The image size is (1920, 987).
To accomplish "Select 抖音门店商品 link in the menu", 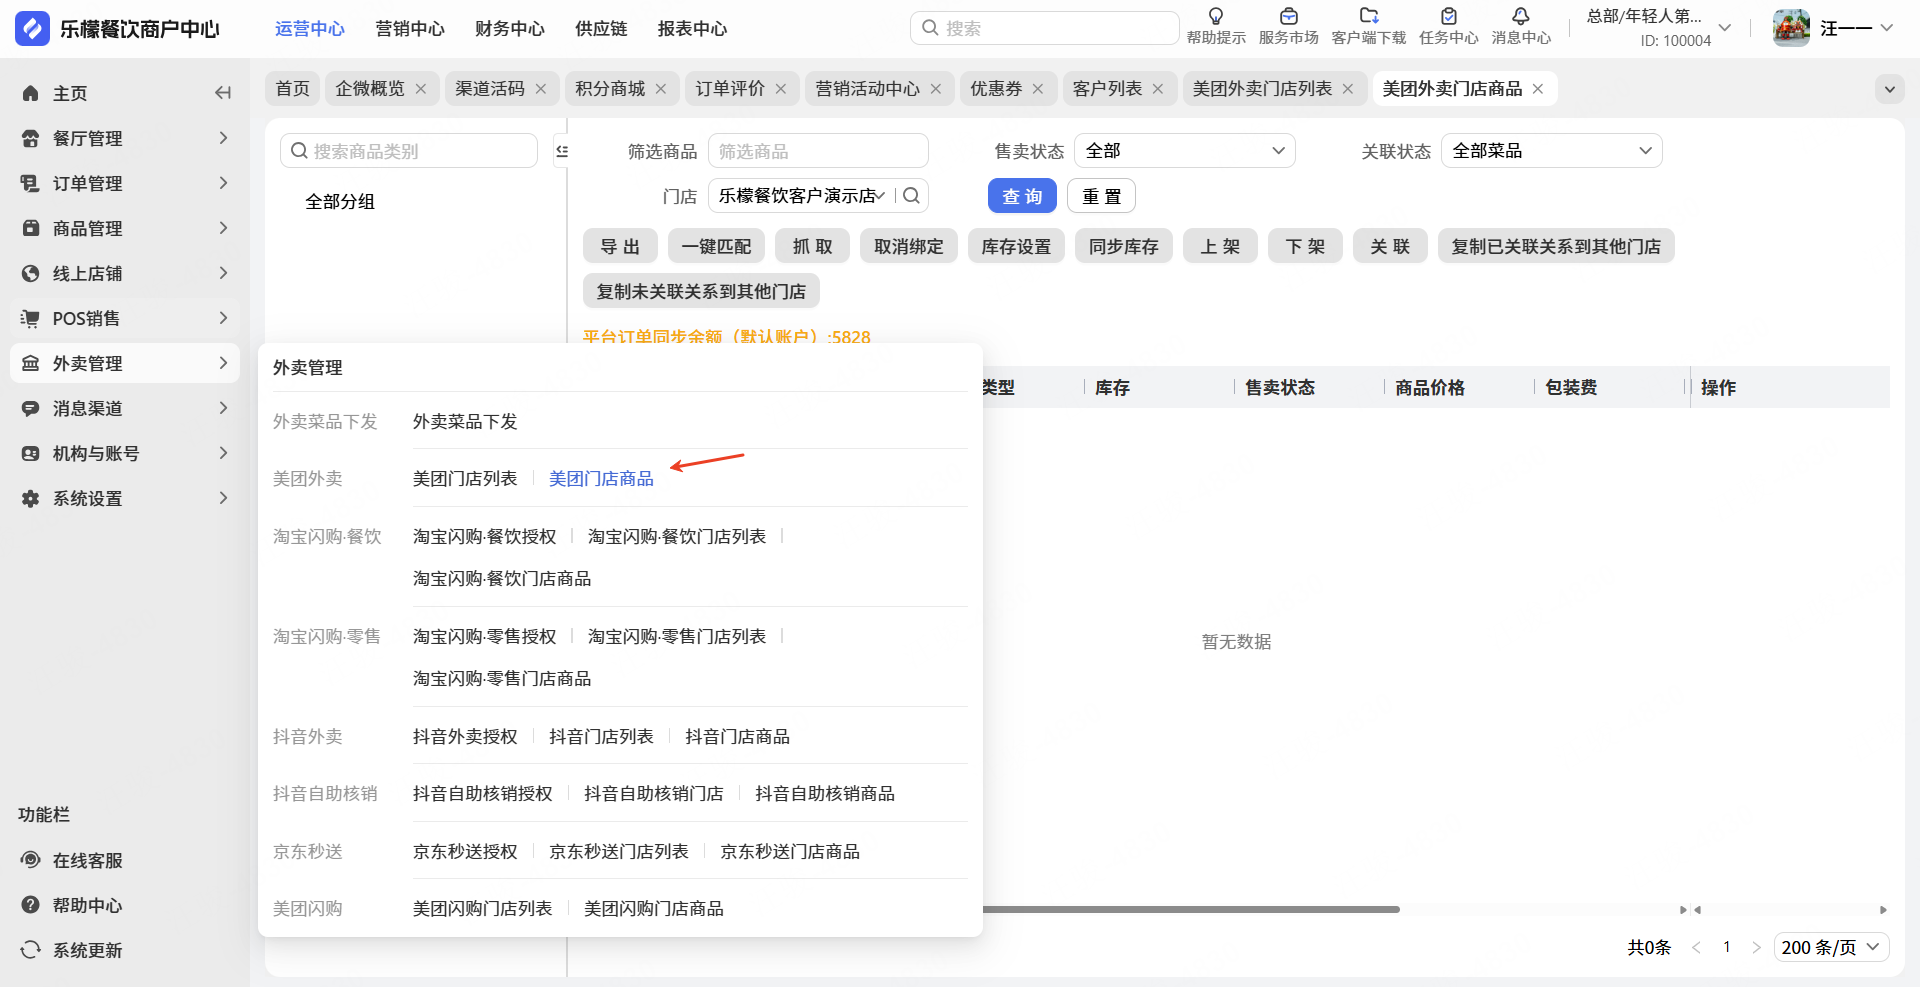I will [x=737, y=737].
